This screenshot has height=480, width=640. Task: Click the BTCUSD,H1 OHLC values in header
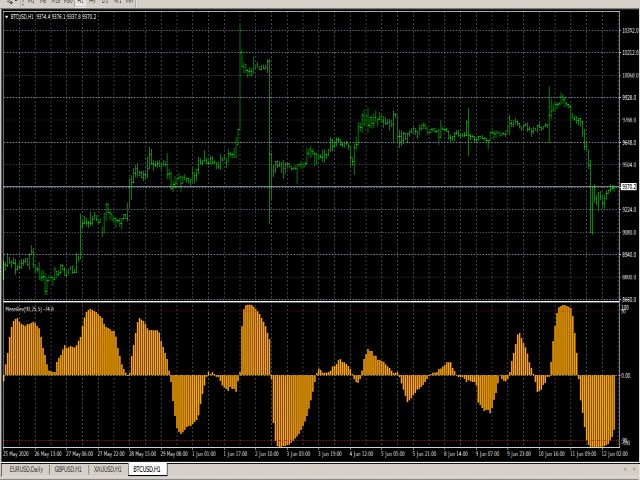pyautogui.click(x=66, y=17)
